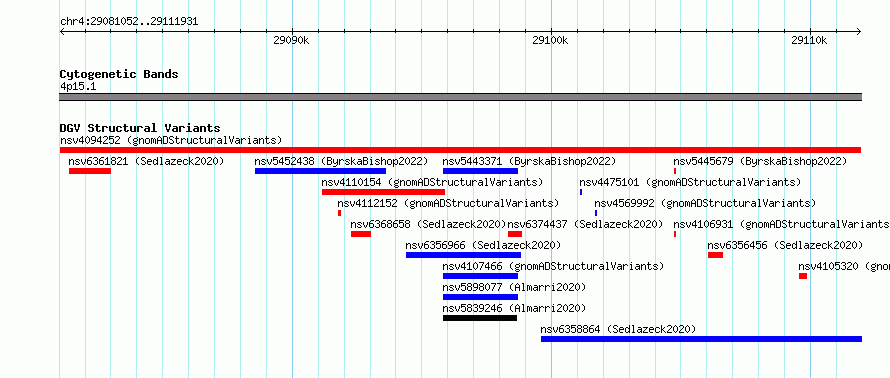The image size is (890, 378).
Task: Open nsv4107466 gnomAD variant label
Action: pyautogui.click(x=553, y=266)
